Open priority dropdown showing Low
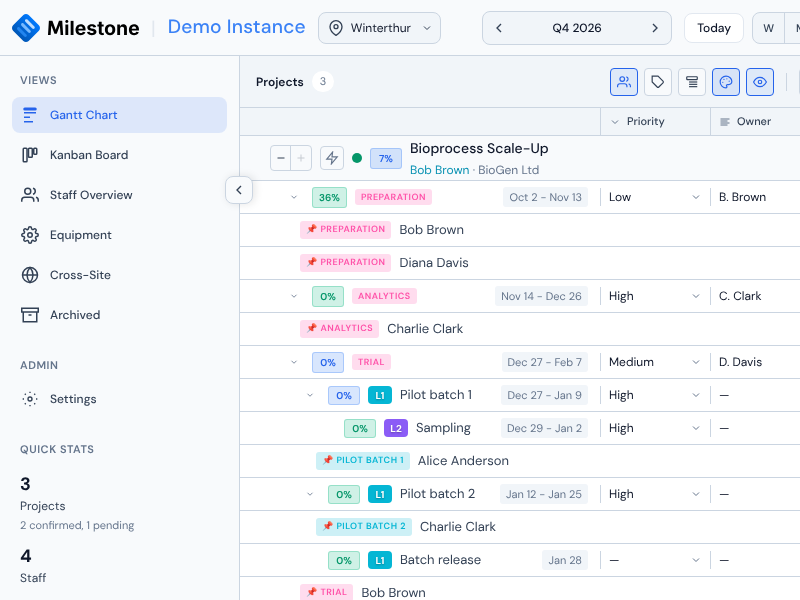This screenshot has height=600, width=800. tap(654, 197)
